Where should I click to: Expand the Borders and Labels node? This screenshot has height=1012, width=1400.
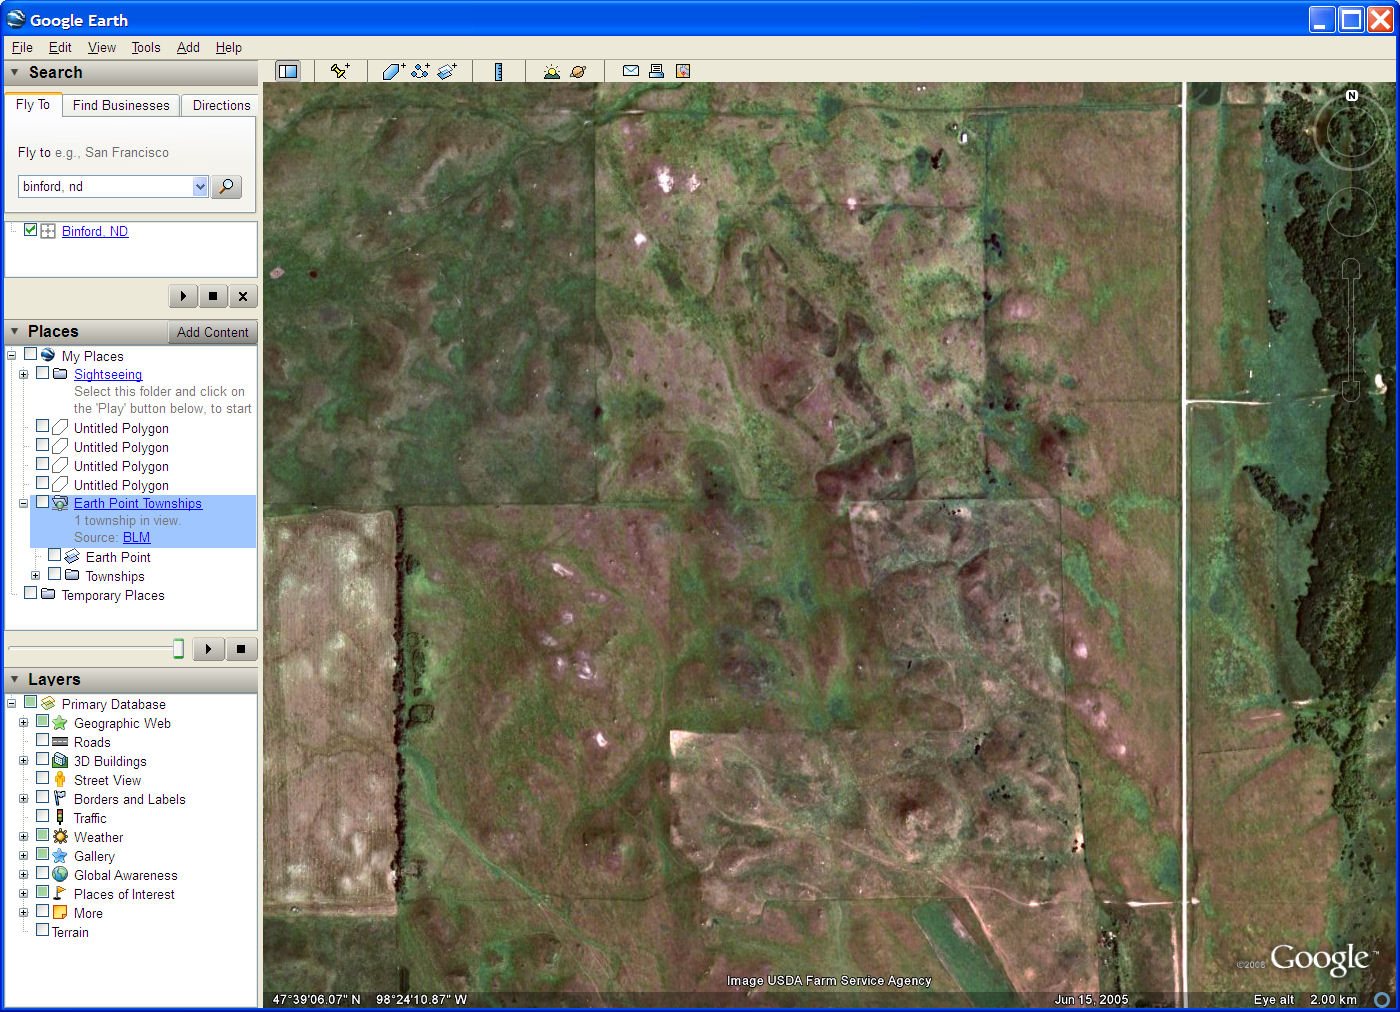click(x=24, y=798)
